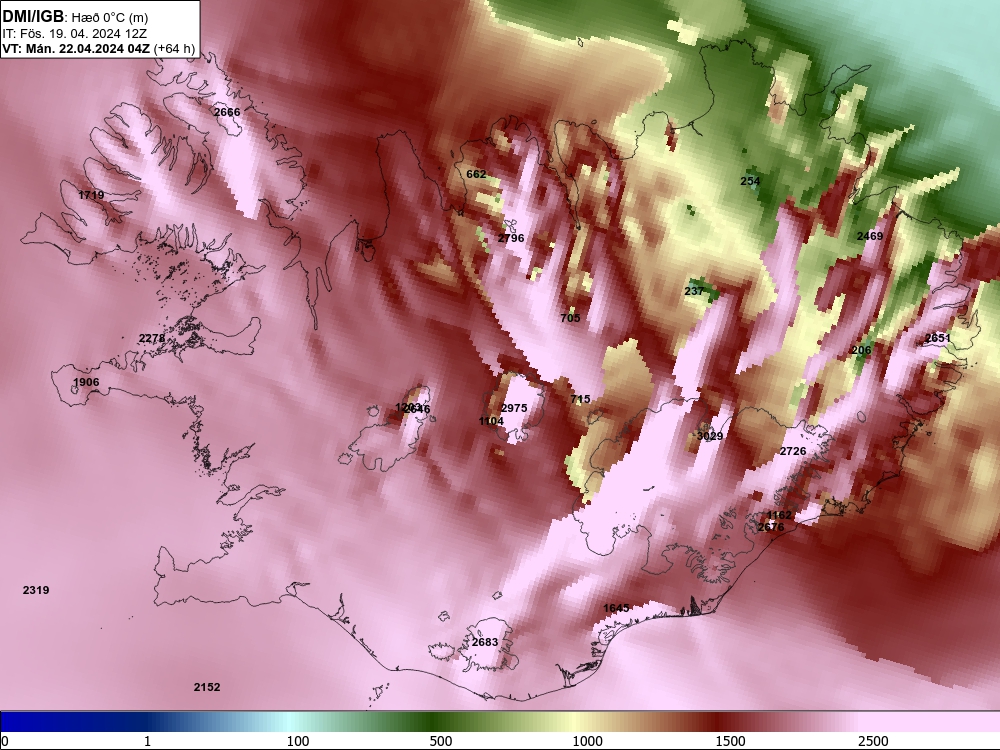Select the 2676 value label
Image resolution: width=1000 pixels, height=750 pixels.
[770, 527]
